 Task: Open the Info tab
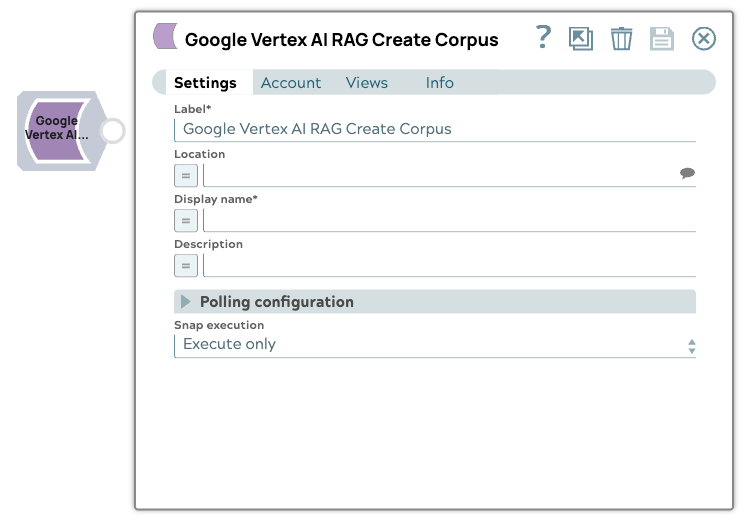click(439, 83)
